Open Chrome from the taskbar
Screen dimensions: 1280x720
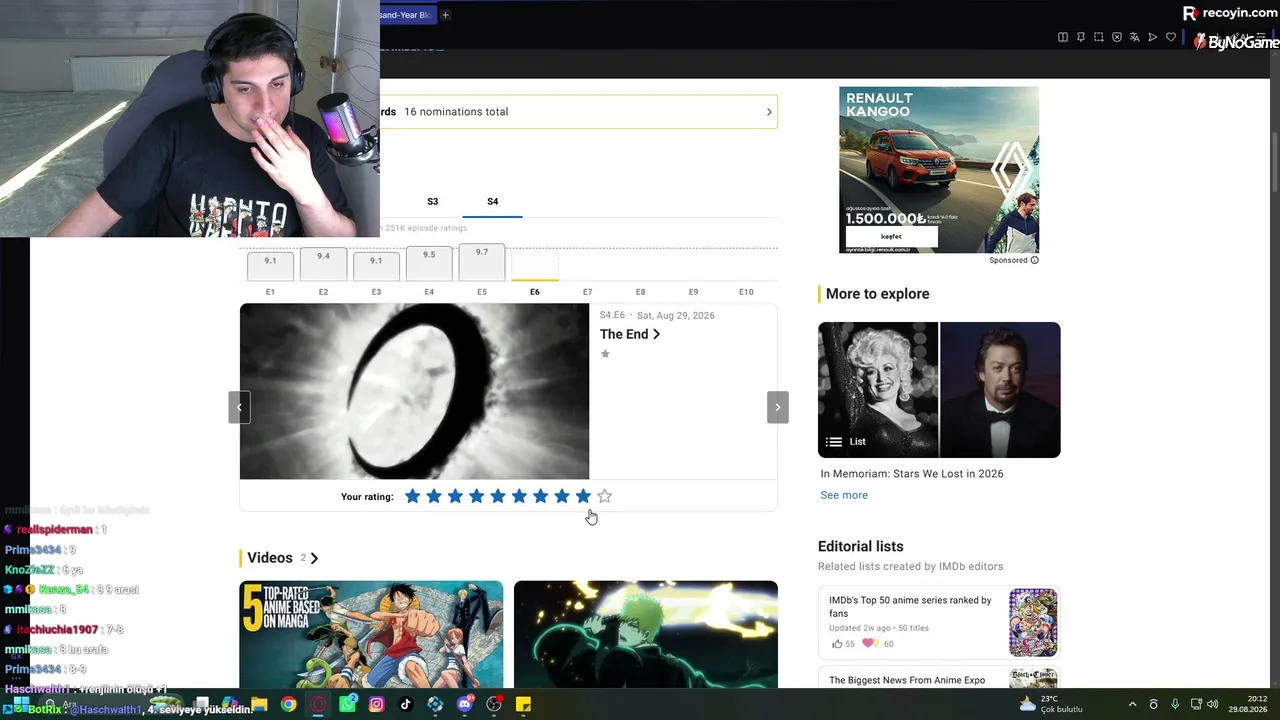pyautogui.click(x=288, y=704)
